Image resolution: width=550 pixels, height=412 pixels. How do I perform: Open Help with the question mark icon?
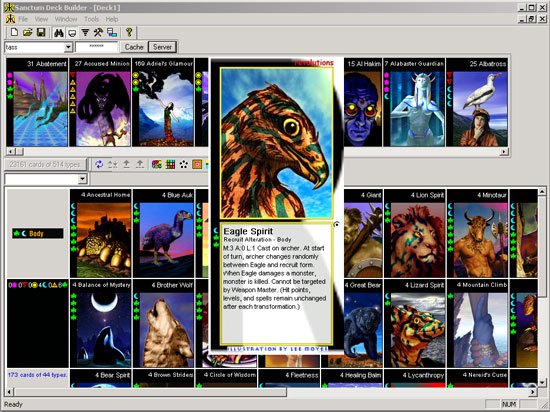pyautogui.click(x=129, y=33)
